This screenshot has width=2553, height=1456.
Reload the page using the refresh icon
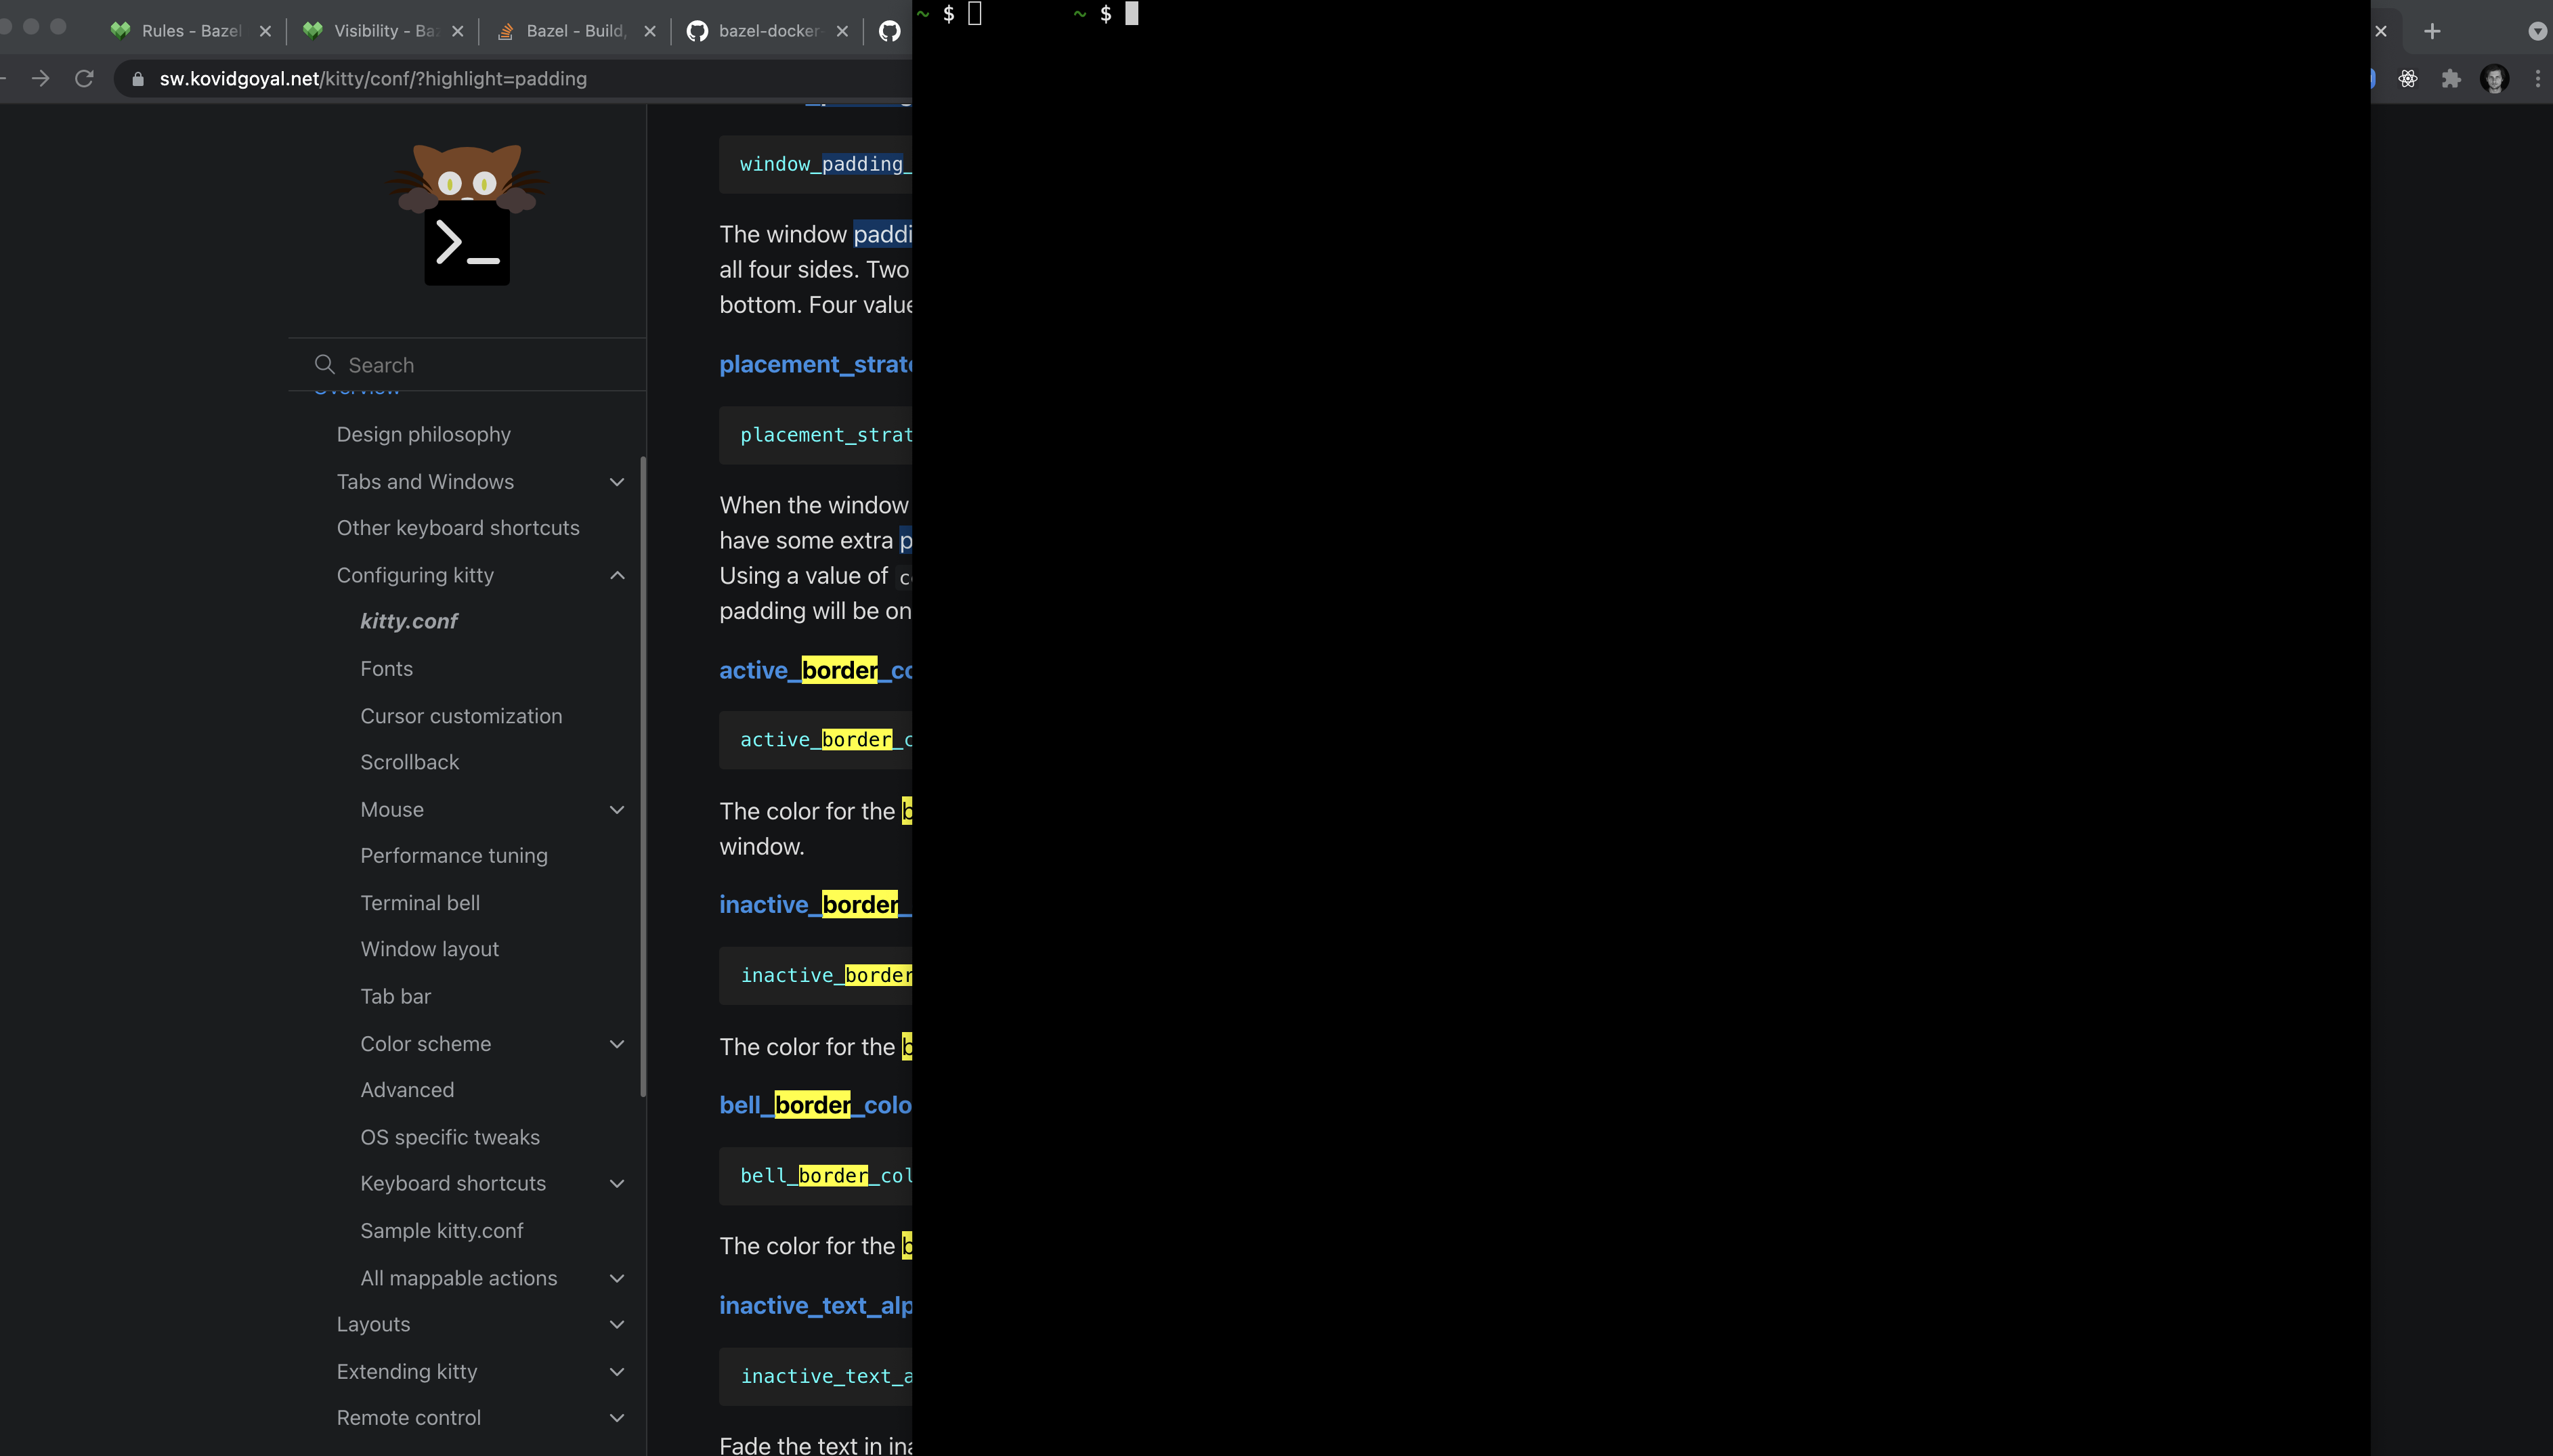coord(84,78)
